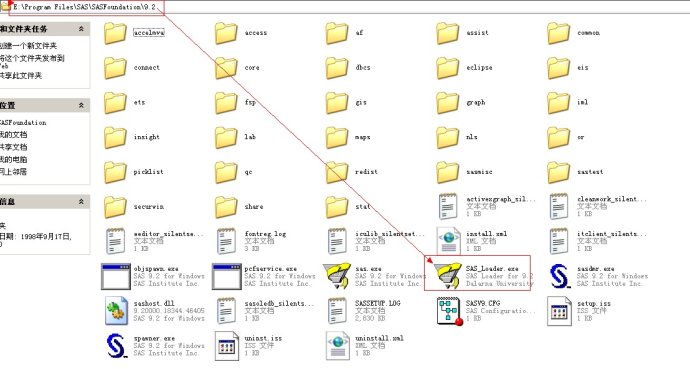Image resolution: width=690 pixels, height=369 pixels.
Task: Open the dbcs folder
Action: click(337, 68)
